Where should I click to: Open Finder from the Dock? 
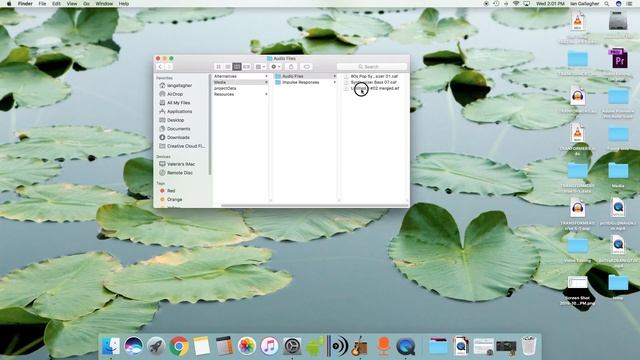[111, 346]
